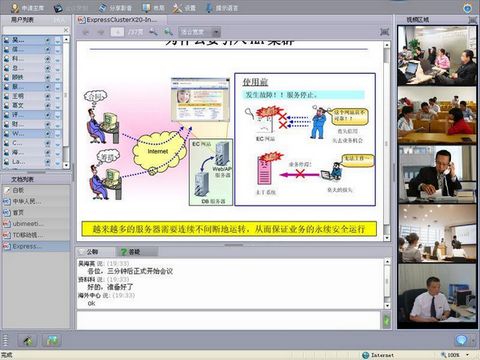Toggle camera icon for user 吴...

coord(48,40)
